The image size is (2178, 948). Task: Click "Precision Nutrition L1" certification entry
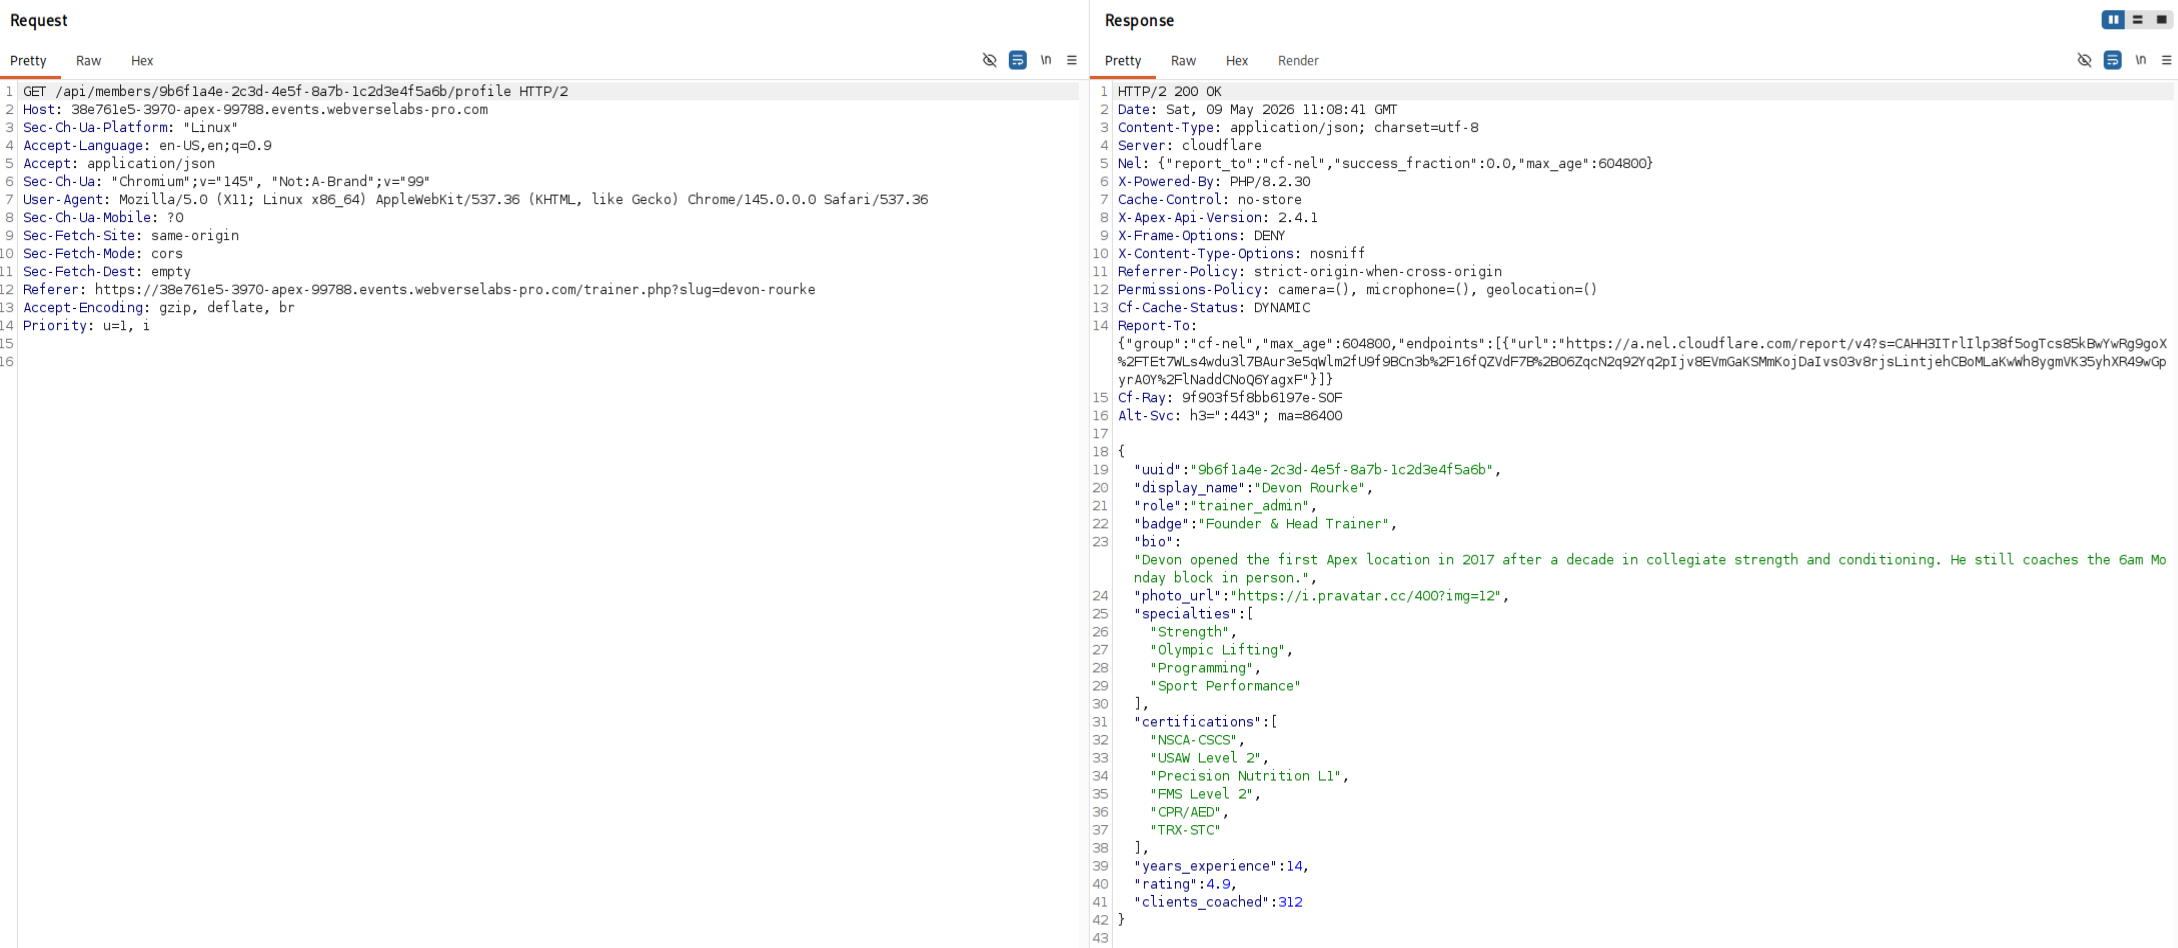(1246, 775)
